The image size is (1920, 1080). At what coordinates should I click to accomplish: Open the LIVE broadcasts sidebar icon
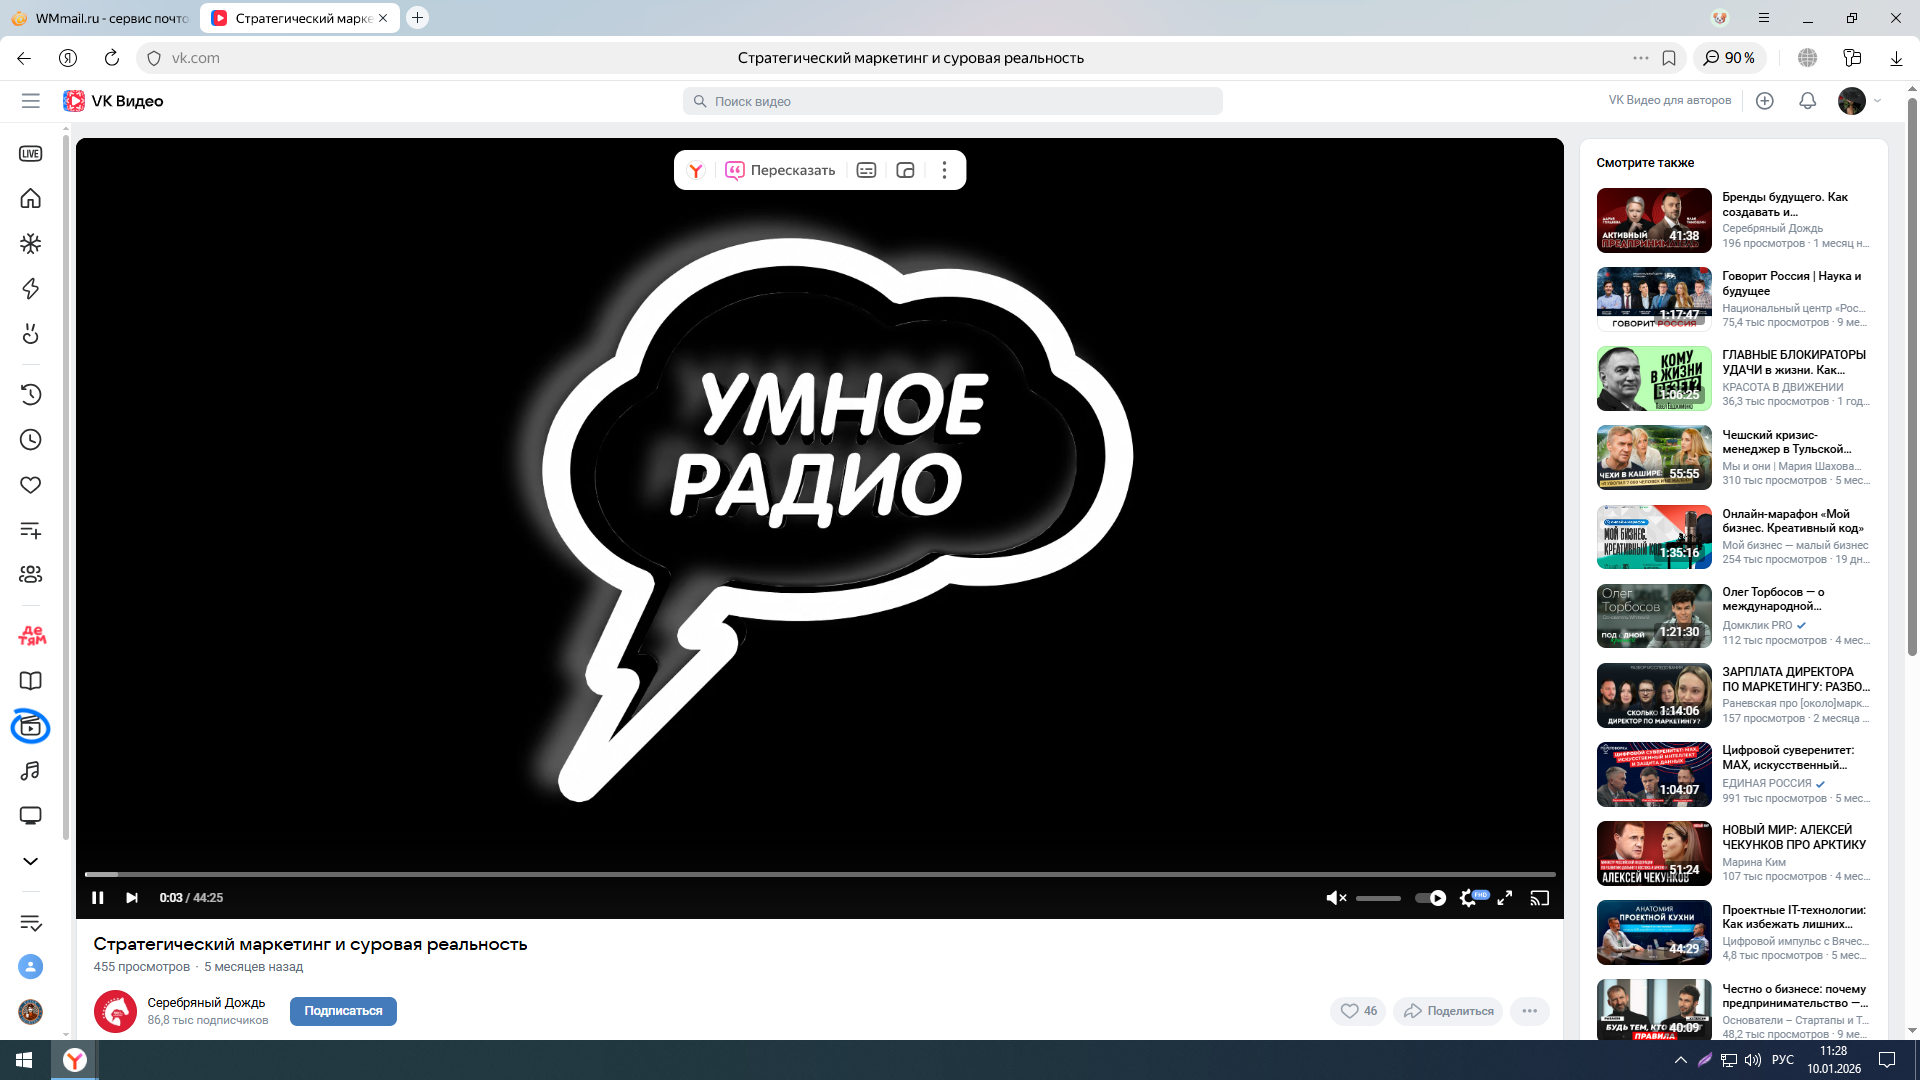point(30,154)
